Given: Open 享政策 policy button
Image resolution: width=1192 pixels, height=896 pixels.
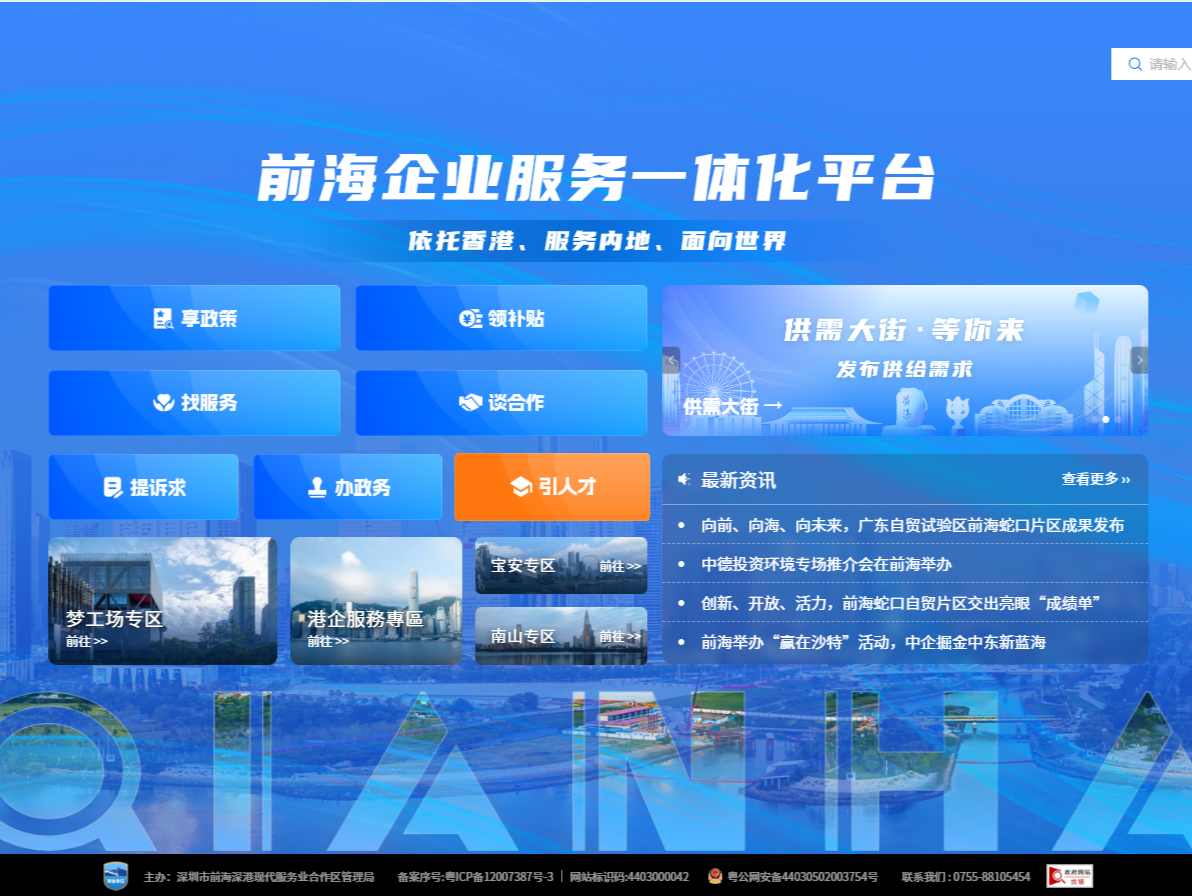Looking at the screenshot, I should [195, 318].
